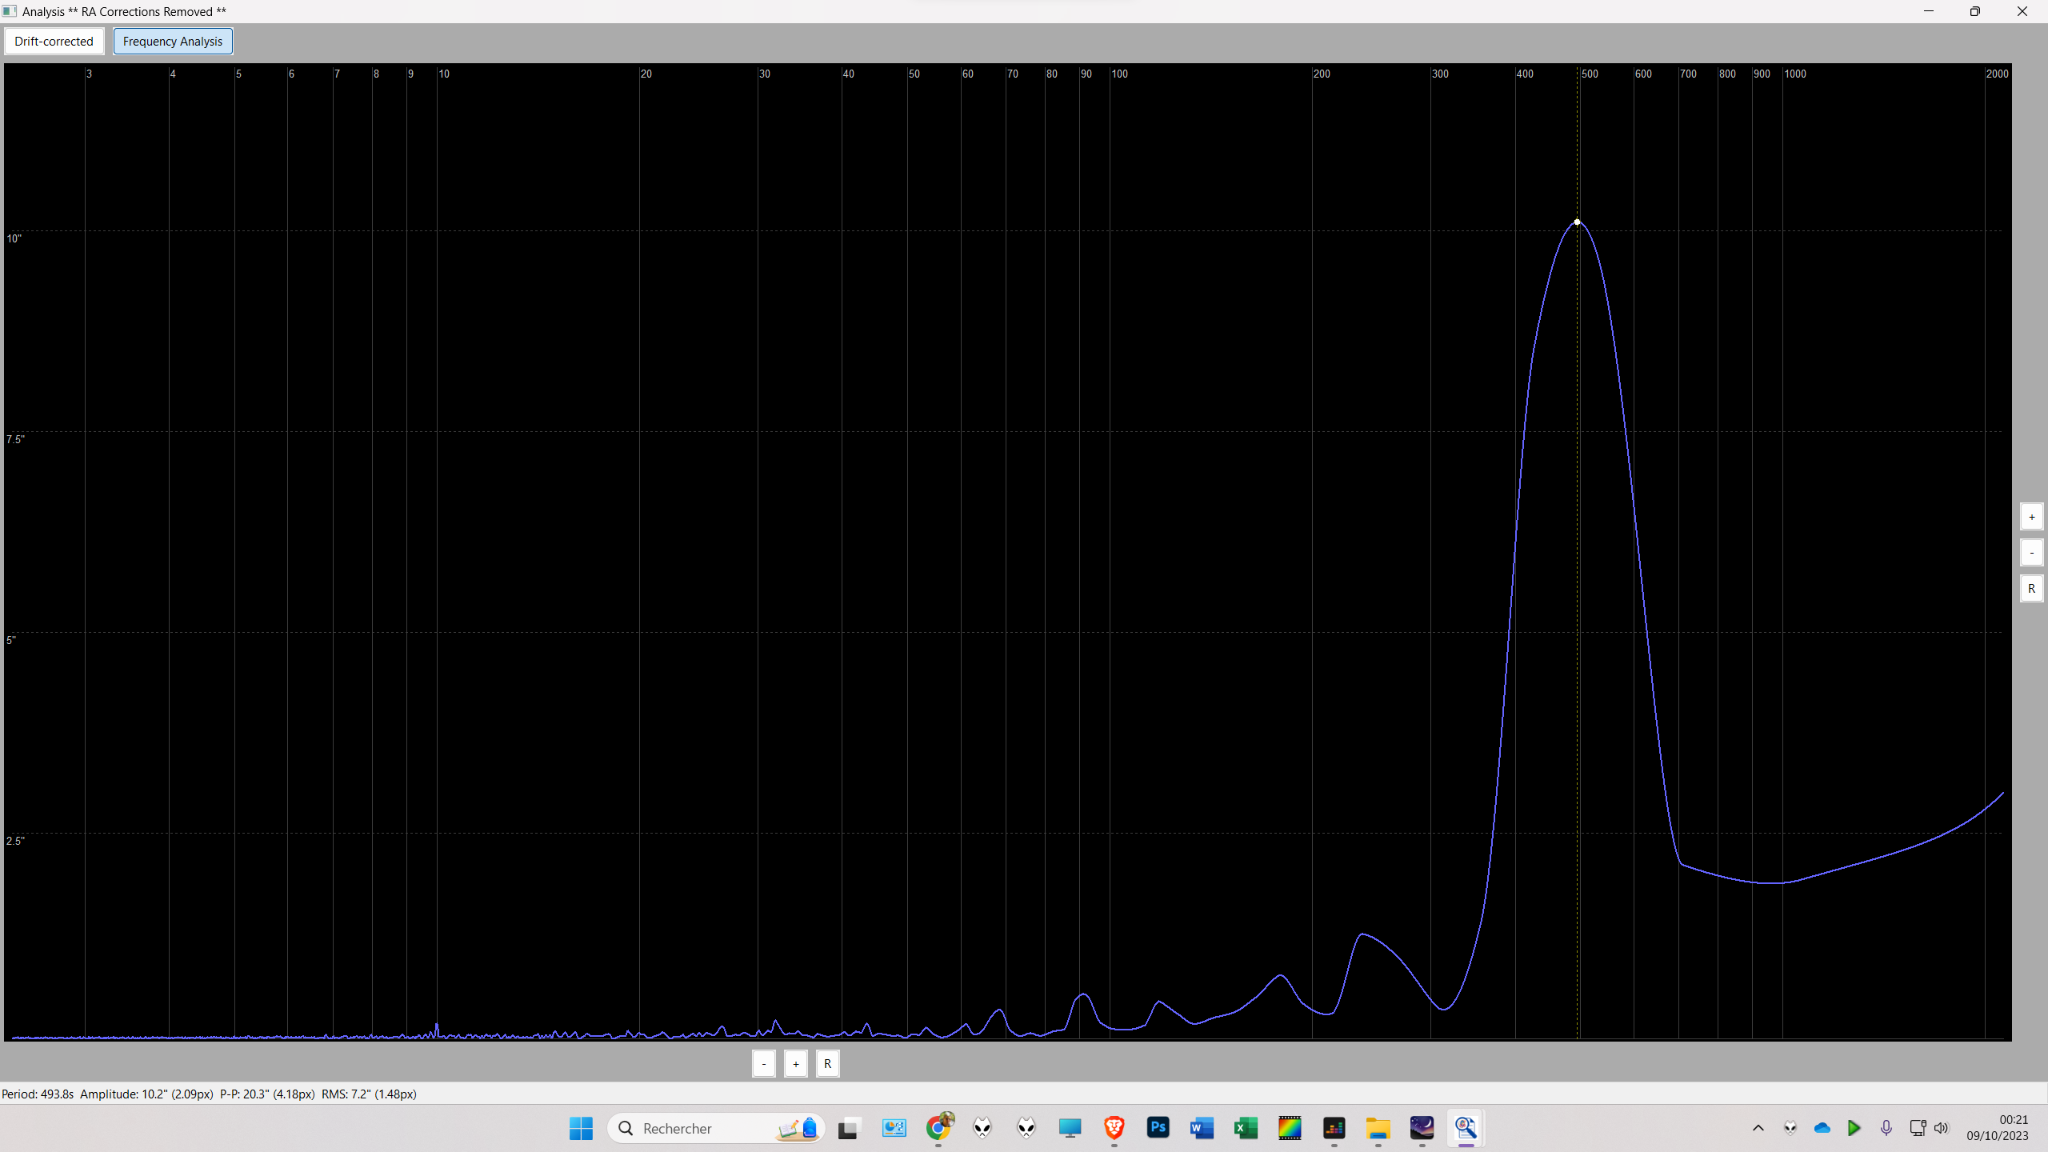Click the active log viewer taskbar icon

(1466, 1128)
